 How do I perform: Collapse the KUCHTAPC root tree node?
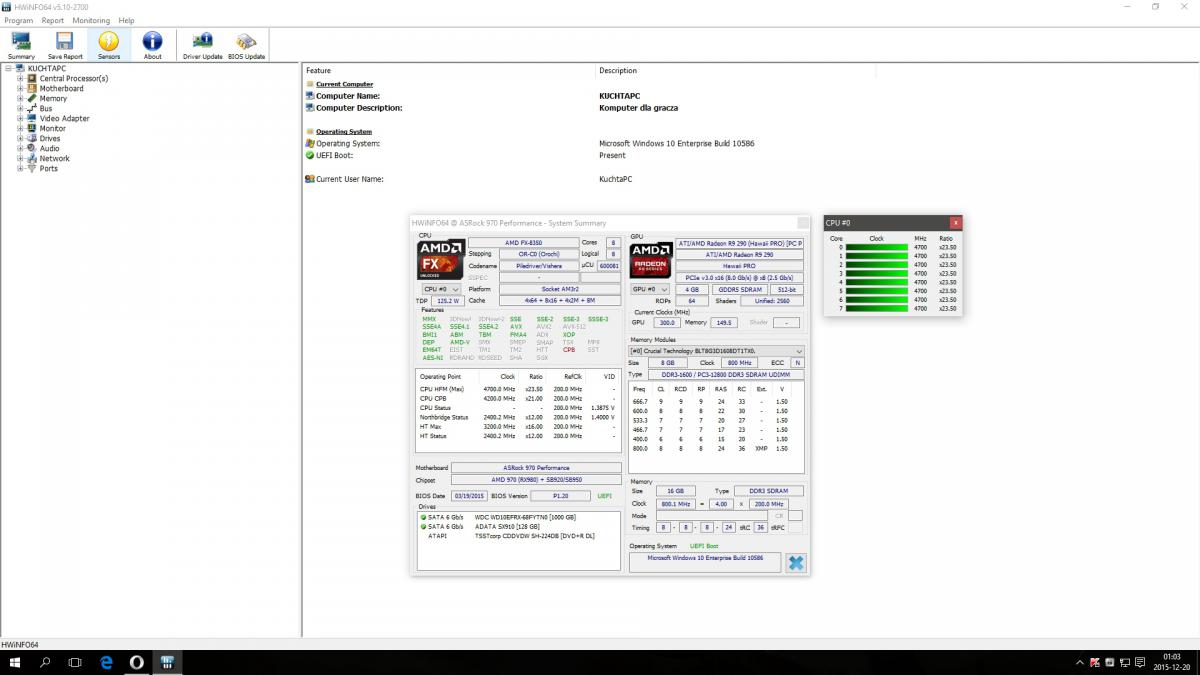click(8, 68)
